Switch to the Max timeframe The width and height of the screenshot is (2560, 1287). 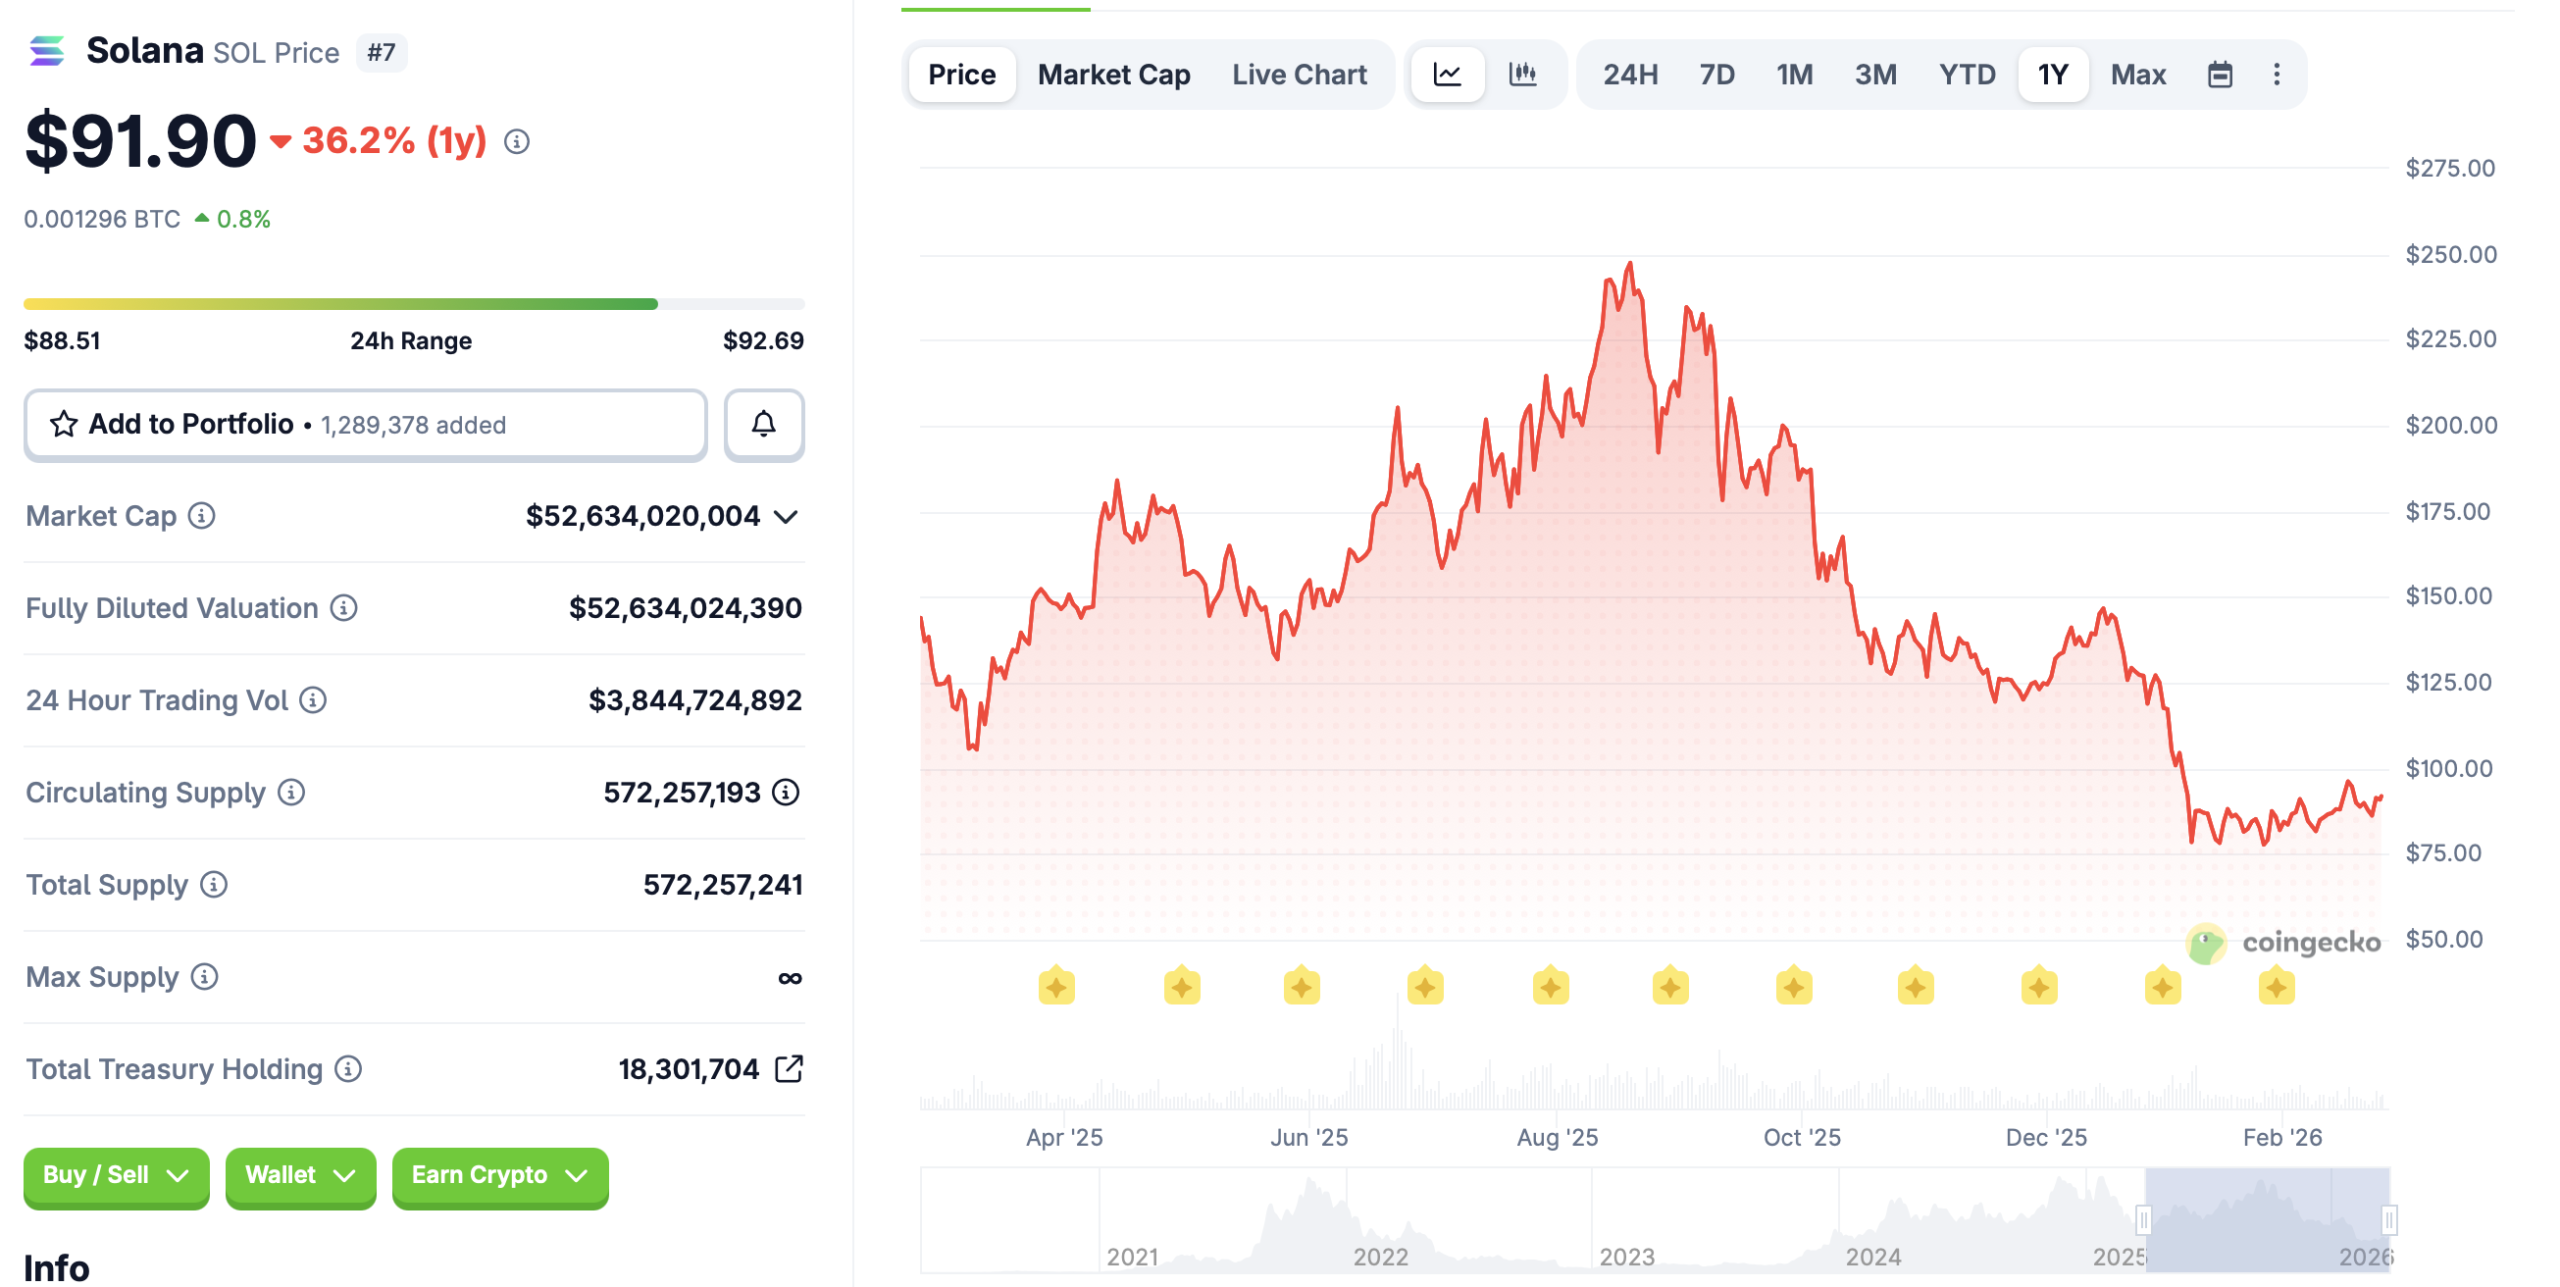2138,74
